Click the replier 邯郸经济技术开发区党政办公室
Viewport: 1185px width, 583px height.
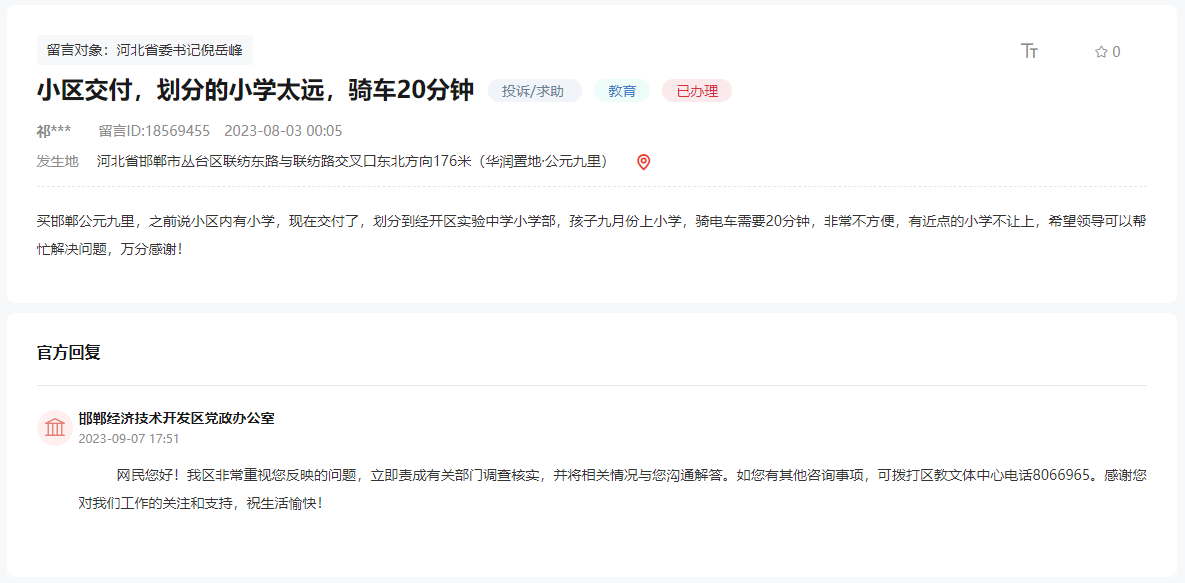pyautogui.click(x=176, y=418)
